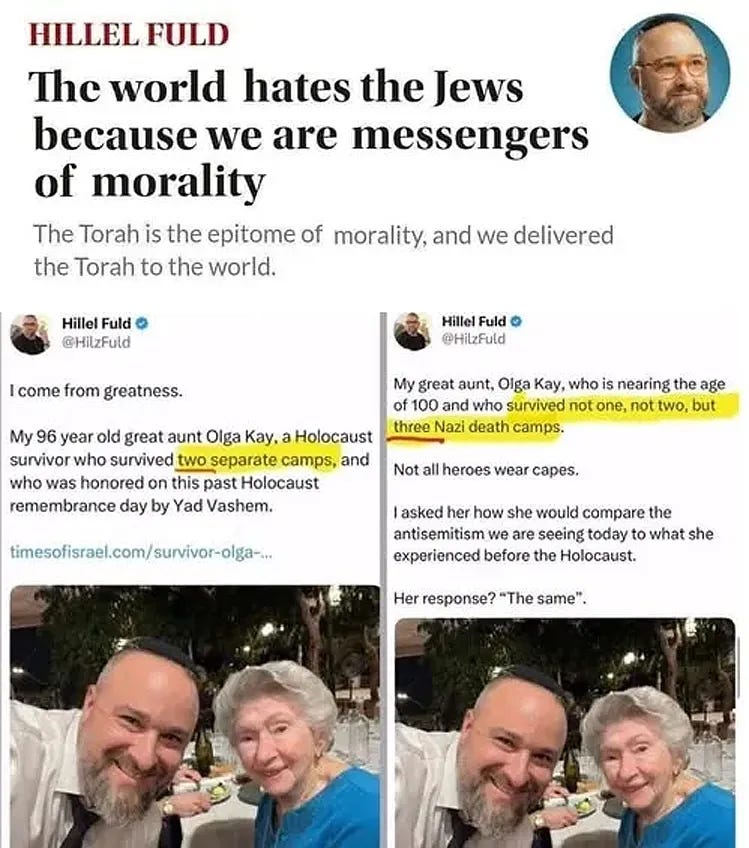The height and width of the screenshot is (848, 749).
Task: Click the circular author portrait at top right
Action: [670, 73]
